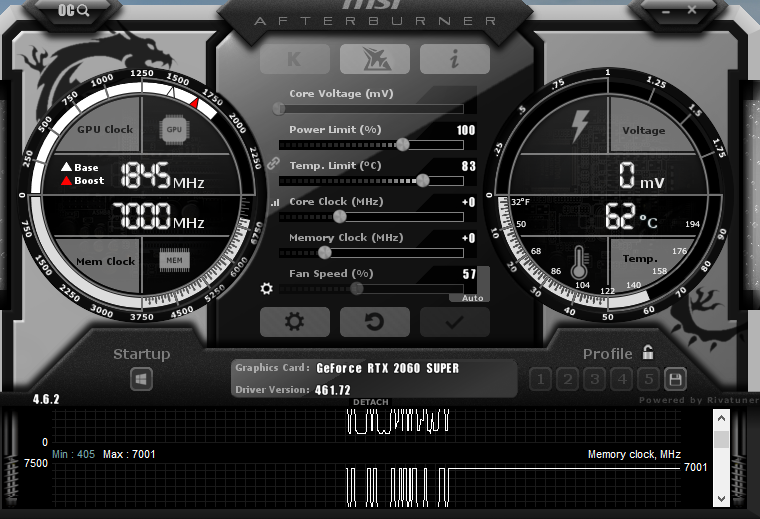Click the Temp. Limit slider handle
Viewport: 760px width, 519px height.
tap(423, 180)
